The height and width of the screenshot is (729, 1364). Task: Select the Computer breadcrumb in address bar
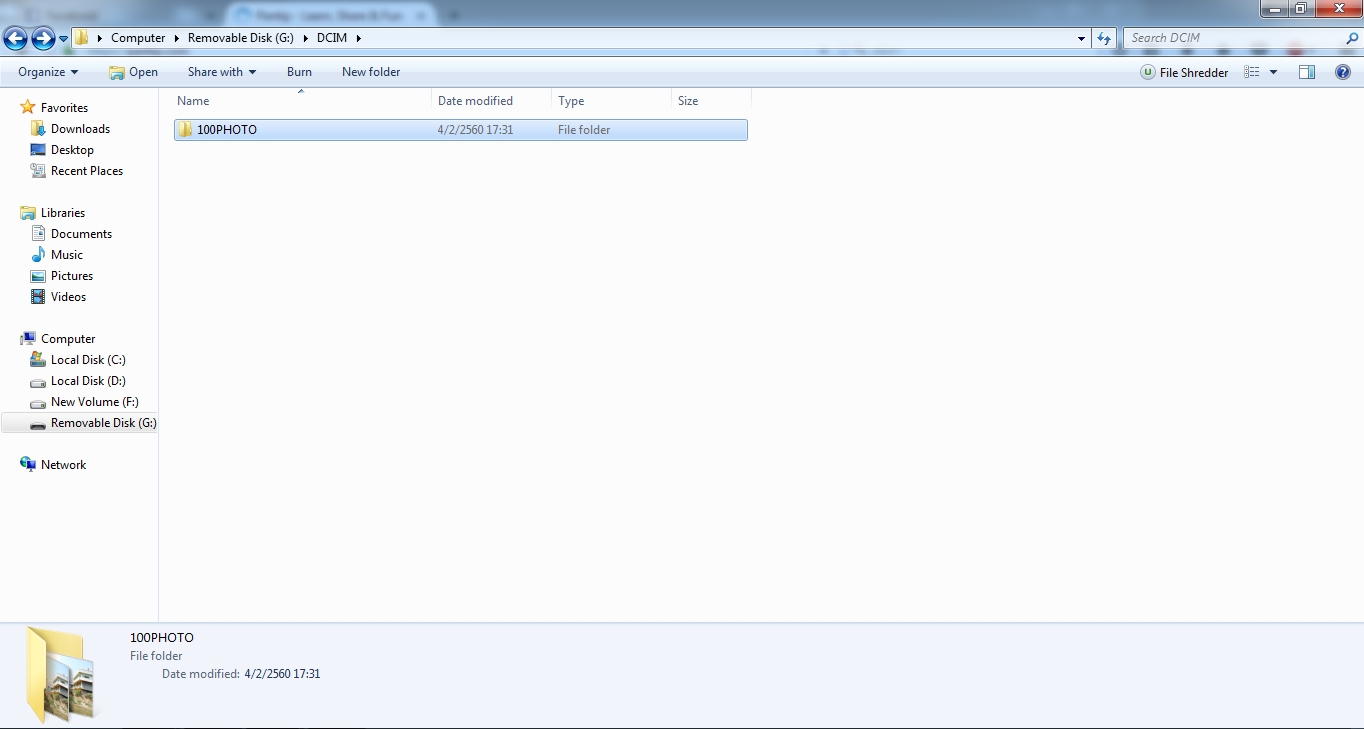pos(138,38)
